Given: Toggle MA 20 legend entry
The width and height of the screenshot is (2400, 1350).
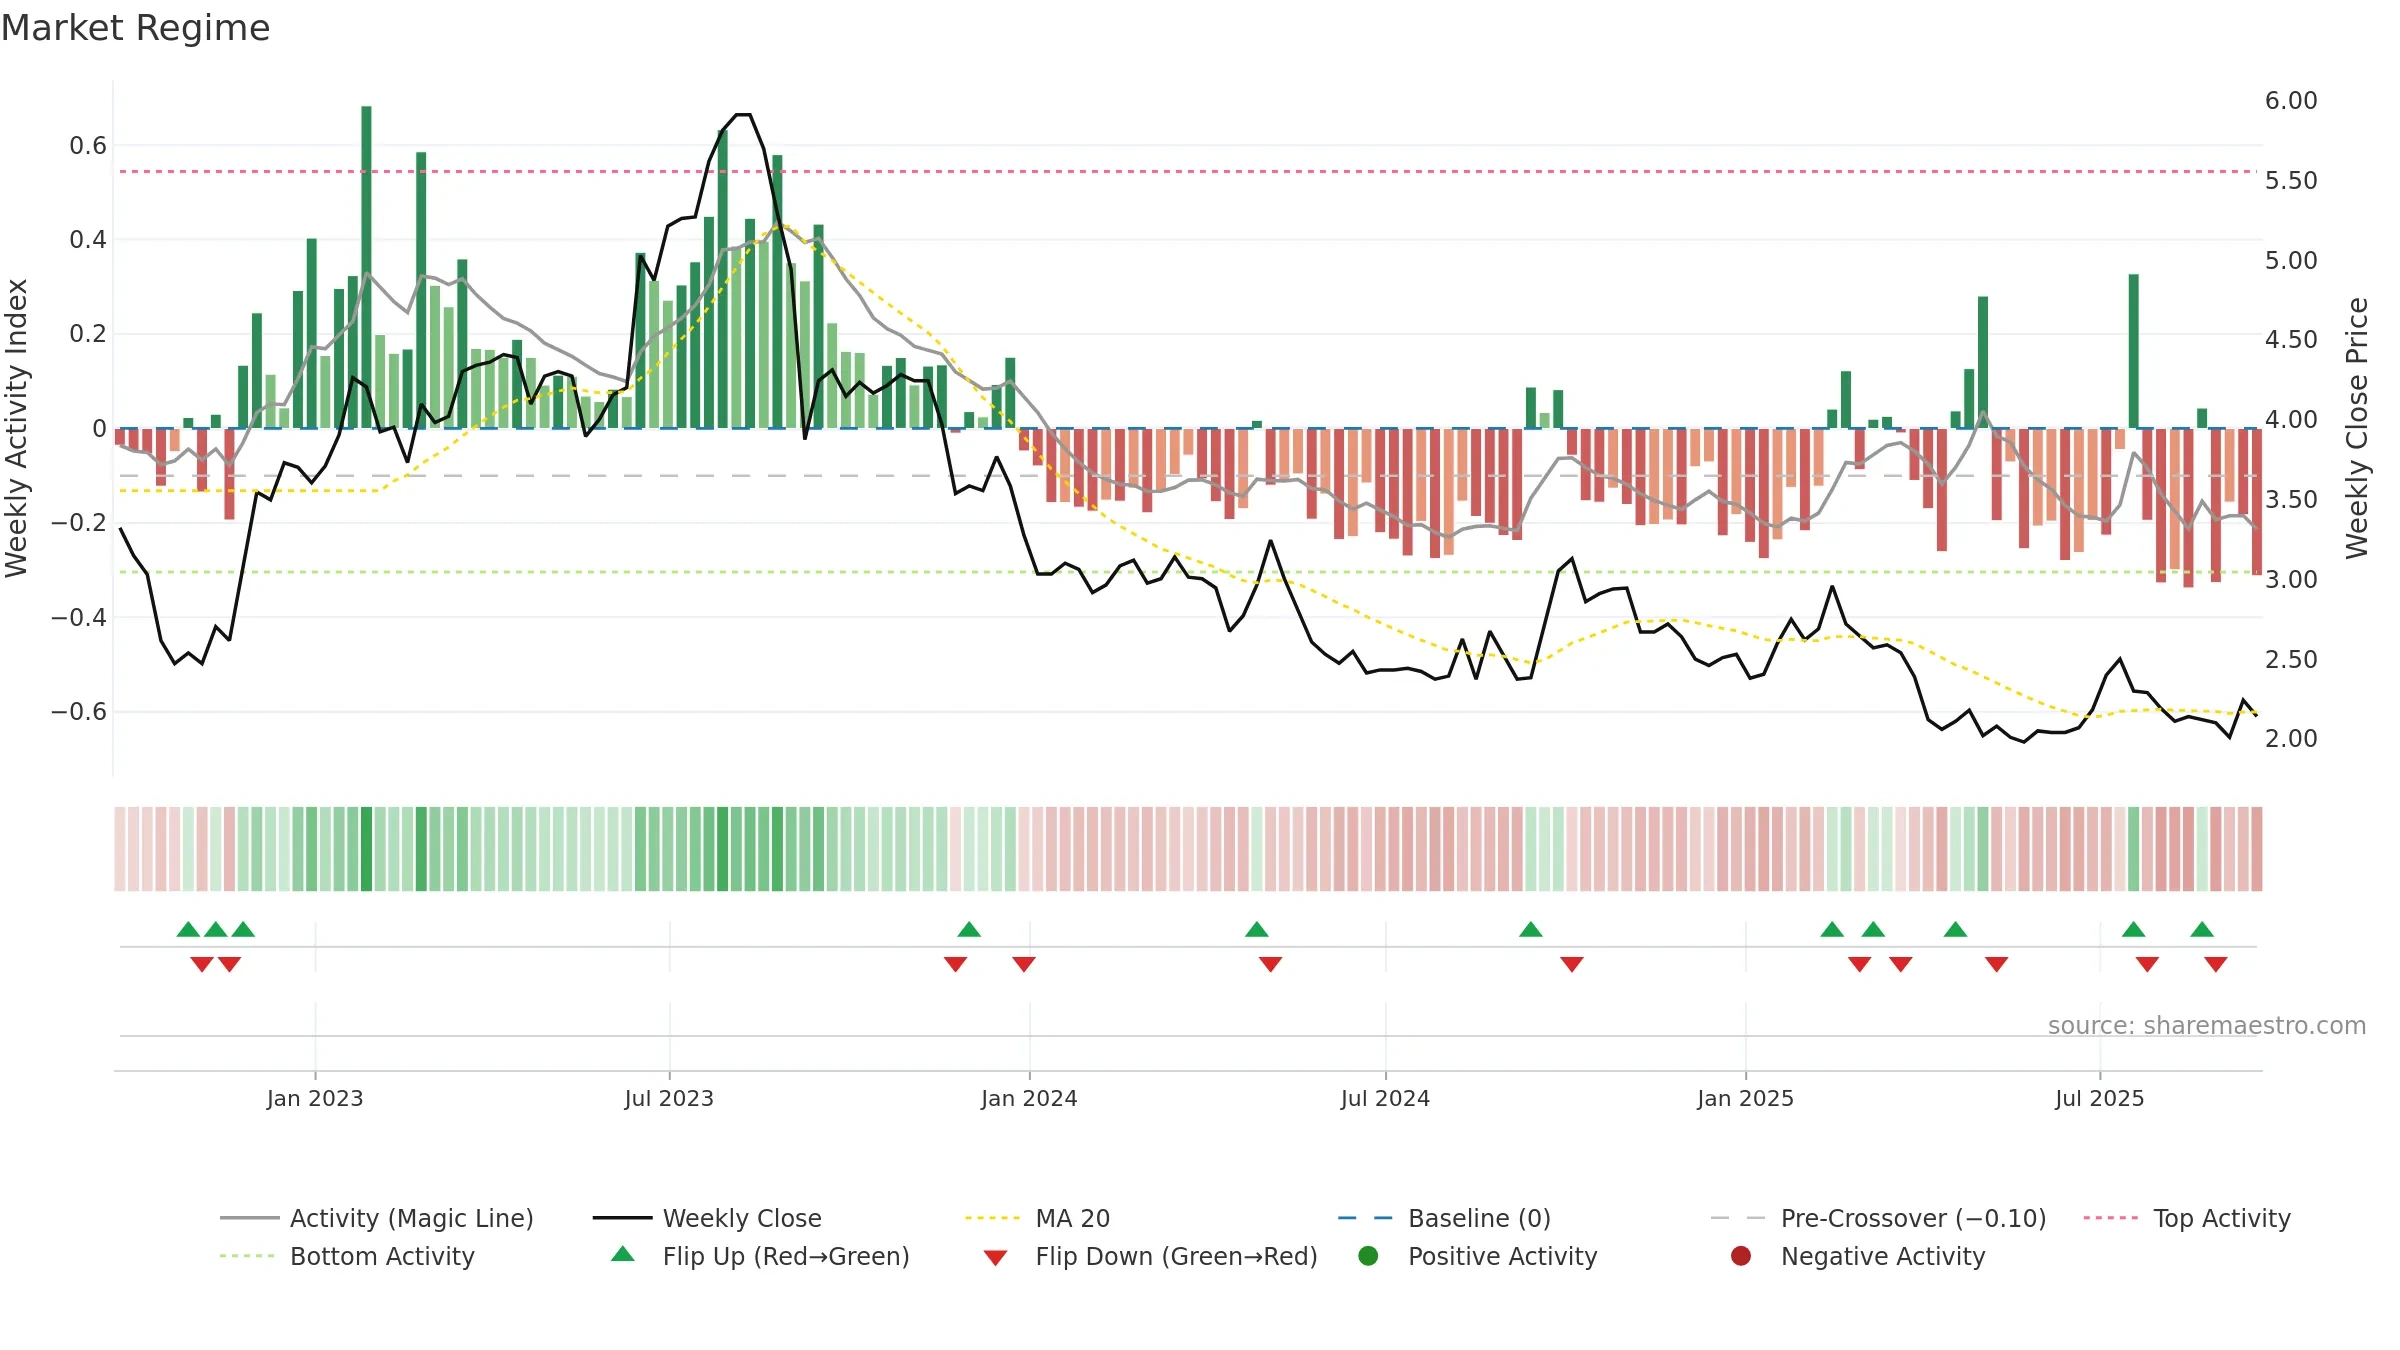Looking at the screenshot, I should 1037,1218.
